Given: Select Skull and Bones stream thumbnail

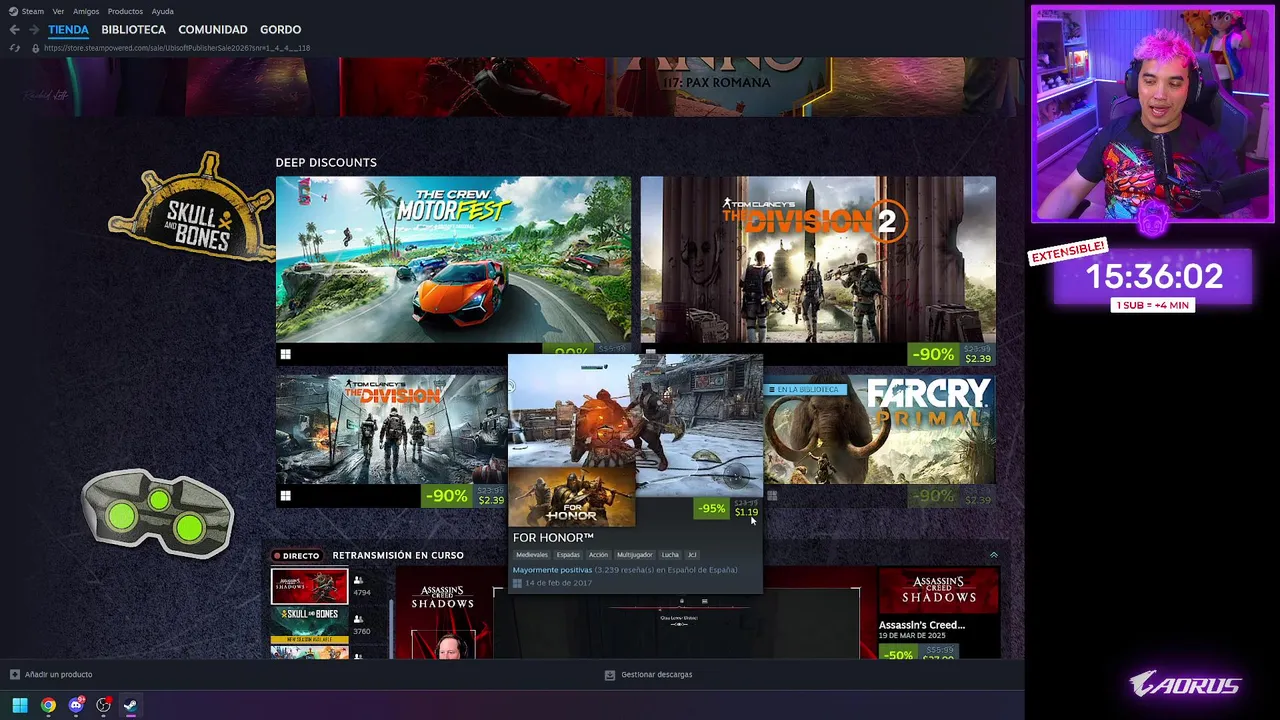Looking at the screenshot, I should 310,624.
